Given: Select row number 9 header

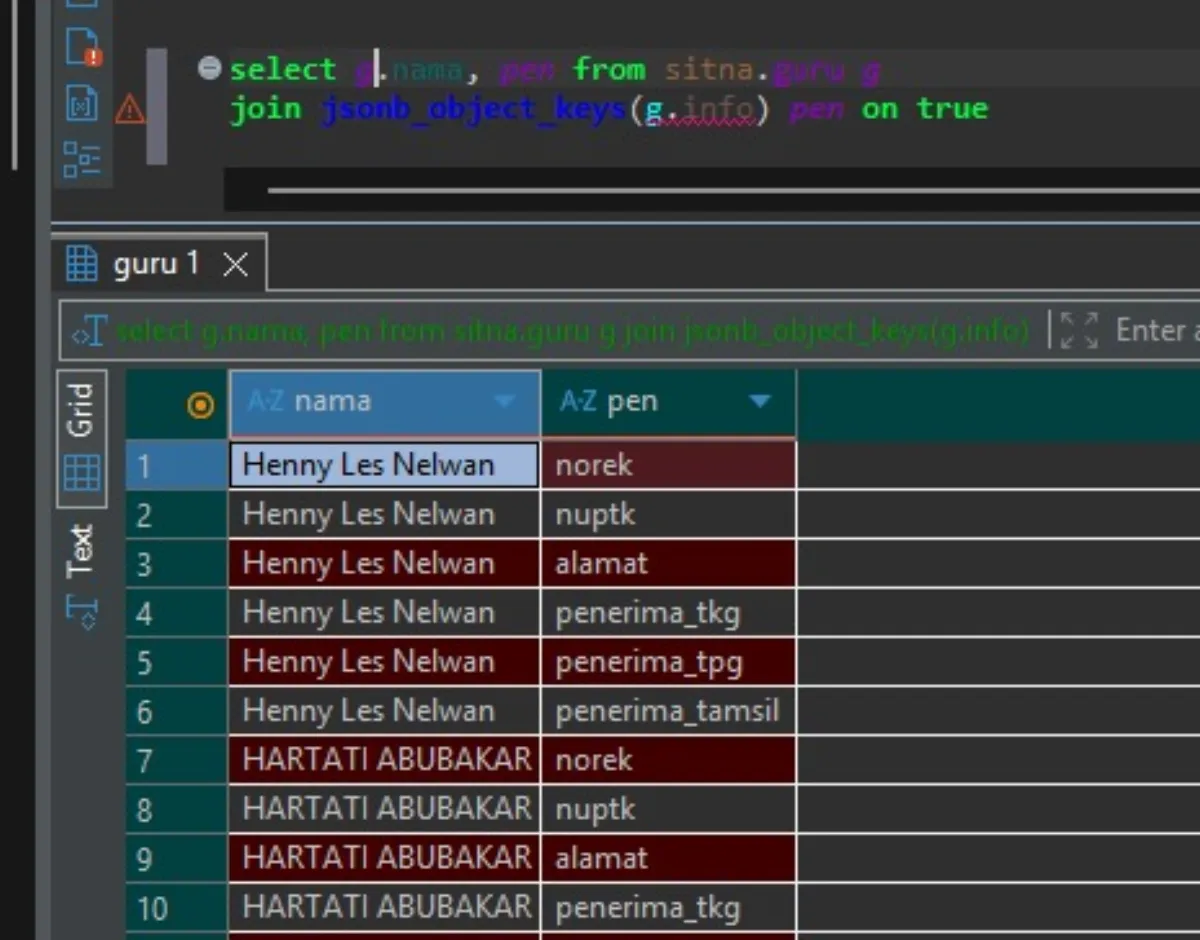Looking at the screenshot, I should [x=177, y=858].
